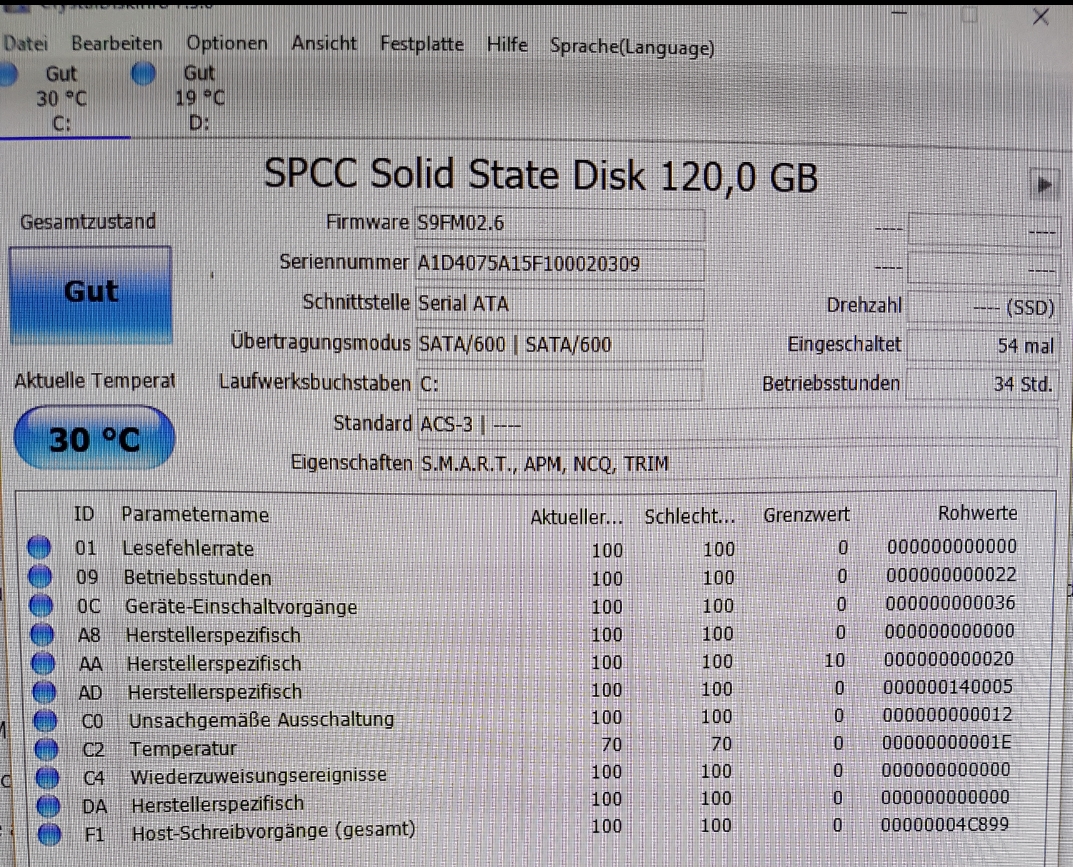Click the Seriennummer field value
The height and width of the screenshot is (867, 1073).
(560, 264)
